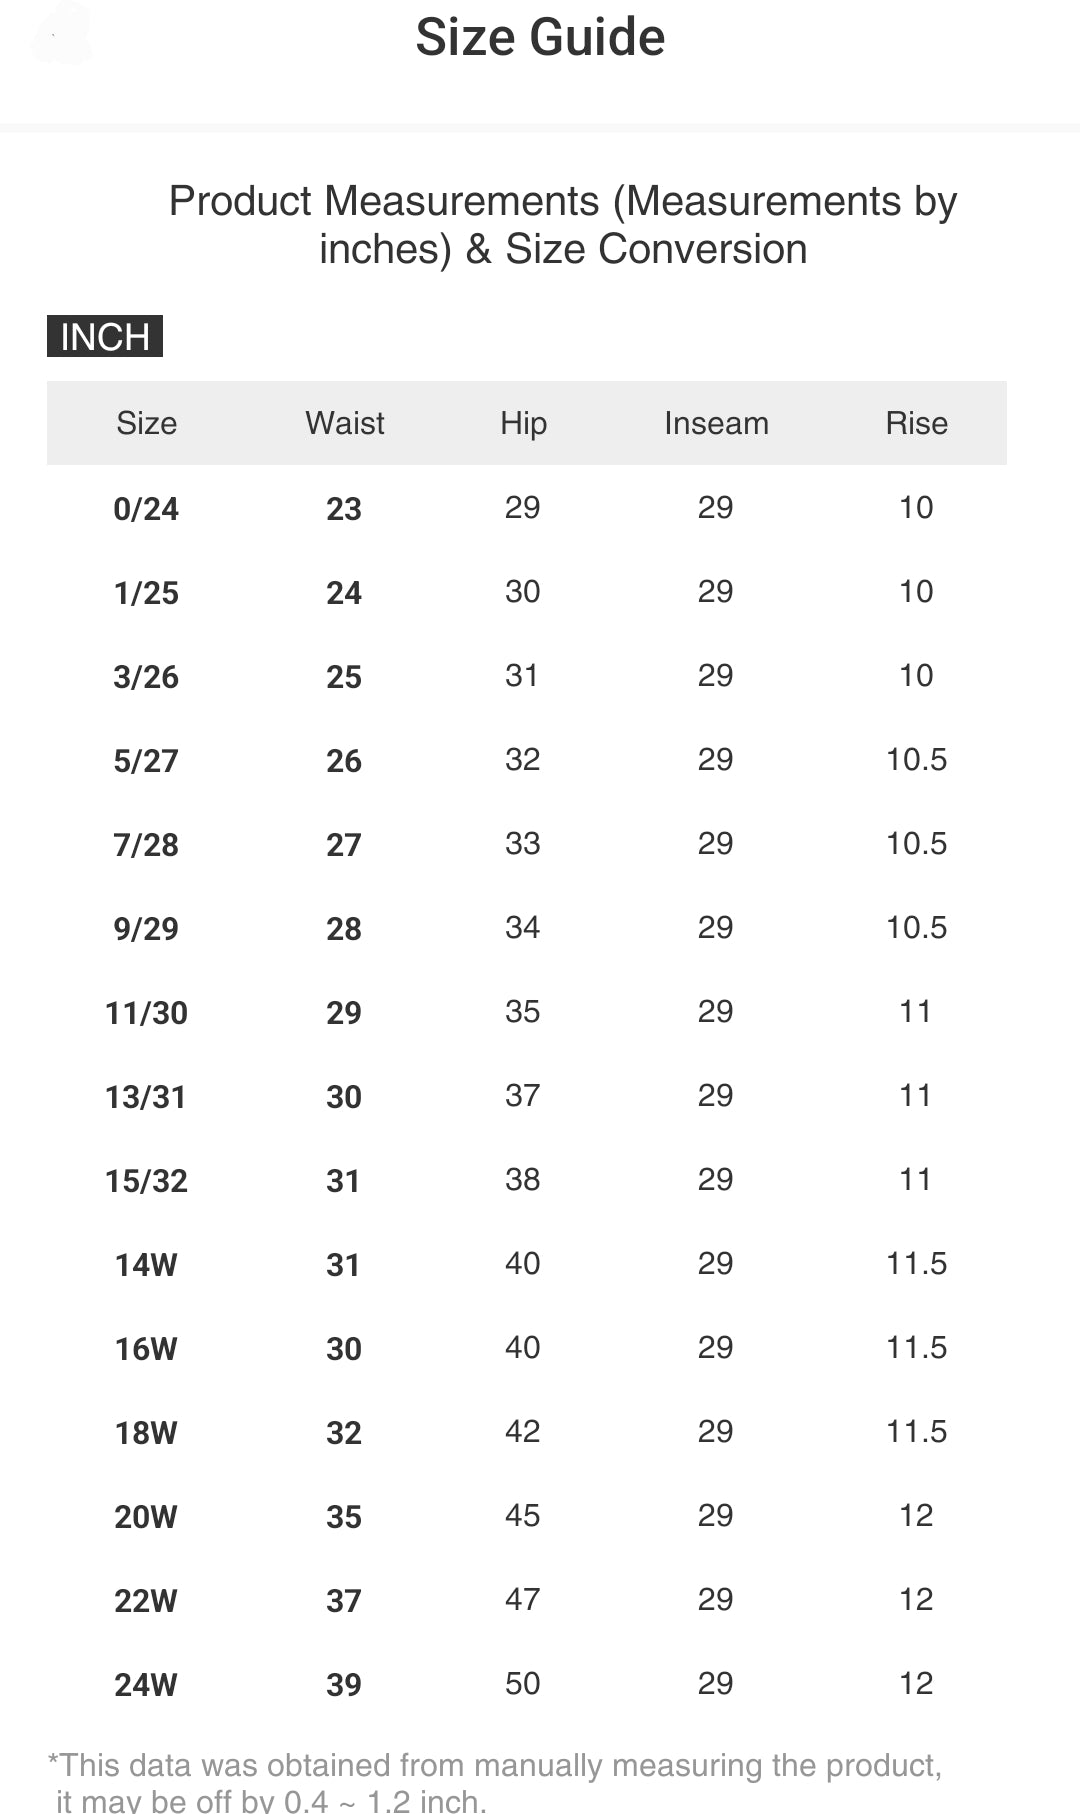Select the INCH unit tab
This screenshot has width=1080, height=1814.
pos(105,337)
